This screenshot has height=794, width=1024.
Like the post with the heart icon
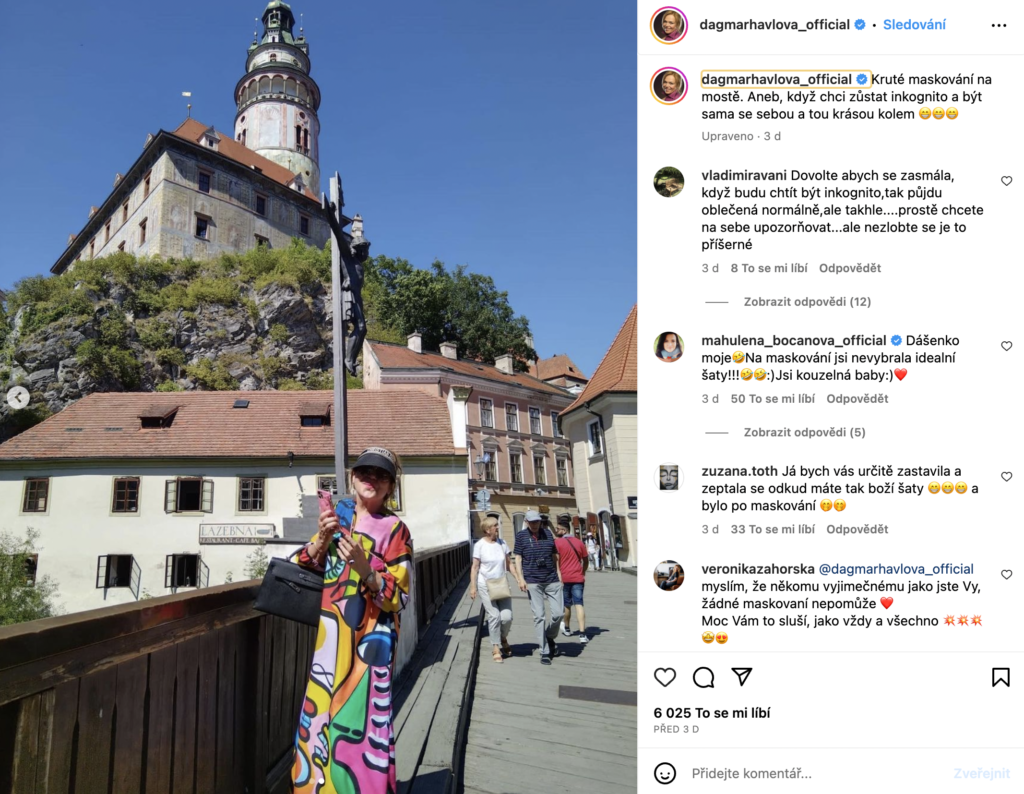(665, 677)
